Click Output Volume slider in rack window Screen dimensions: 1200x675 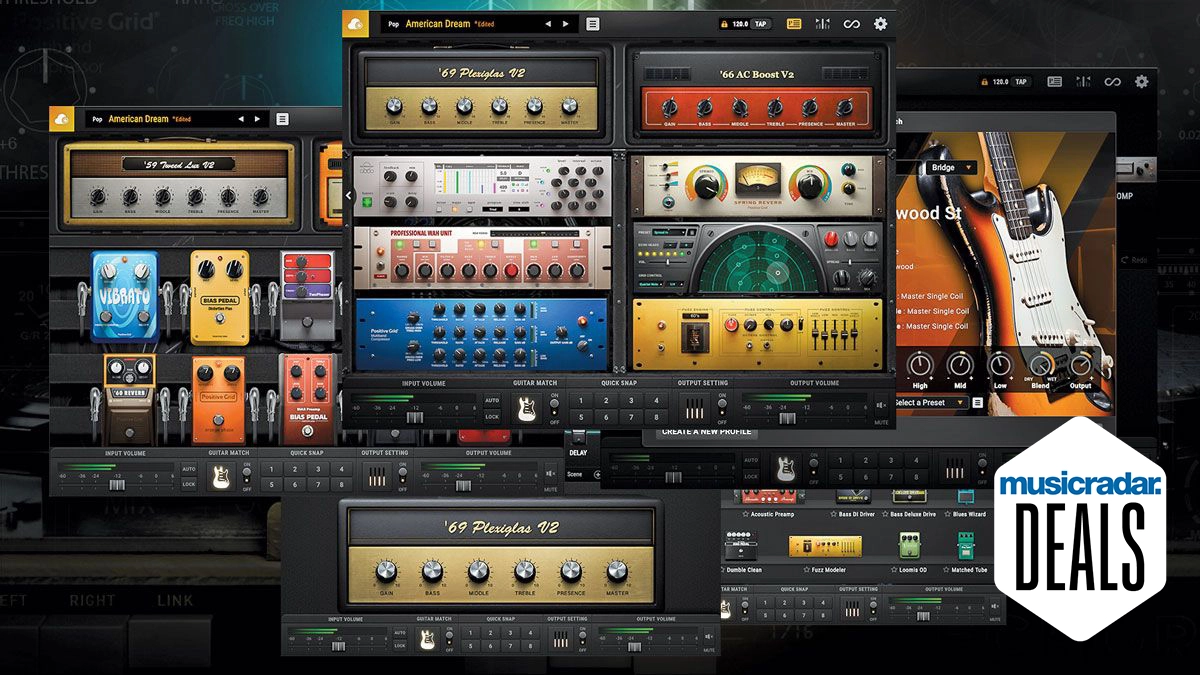pyautogui.click(x=786, y=416)
